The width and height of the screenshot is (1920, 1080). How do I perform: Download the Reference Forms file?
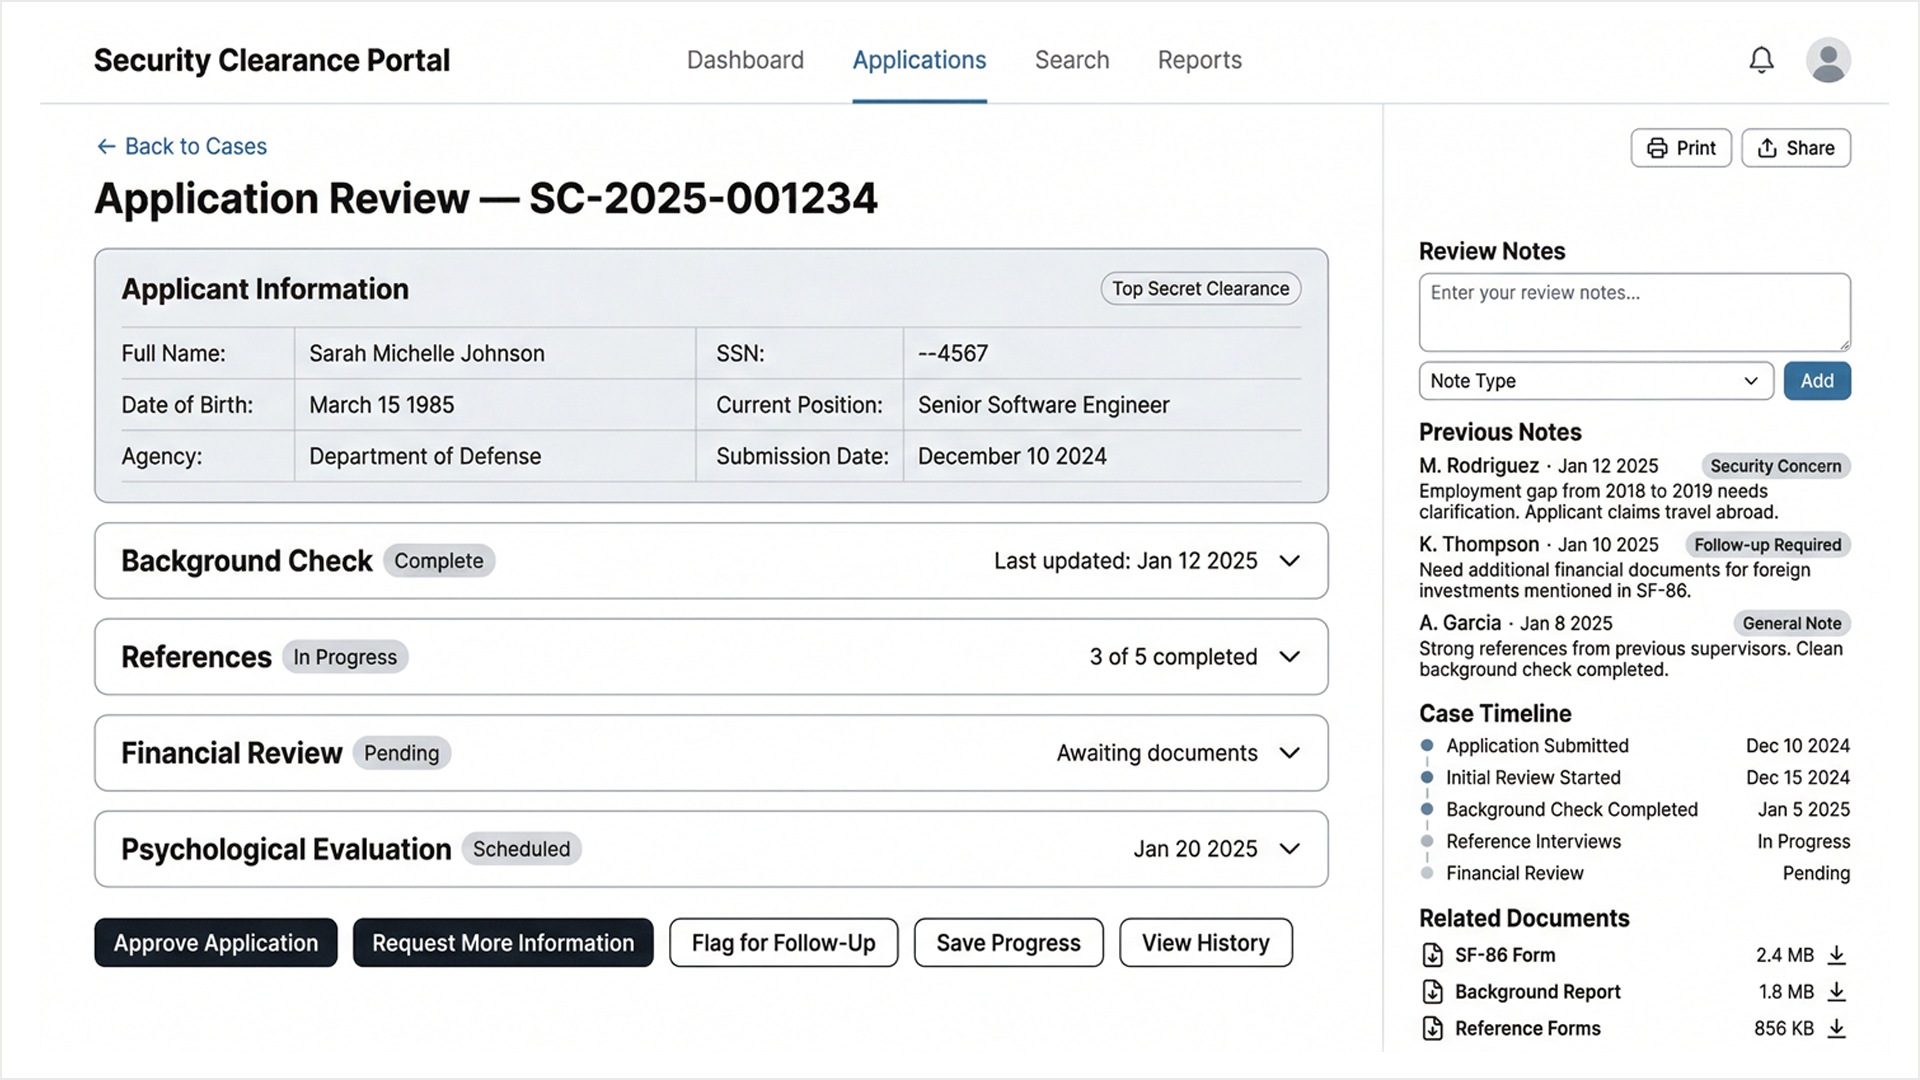pyautogui.click(x=1836, y=1028)
